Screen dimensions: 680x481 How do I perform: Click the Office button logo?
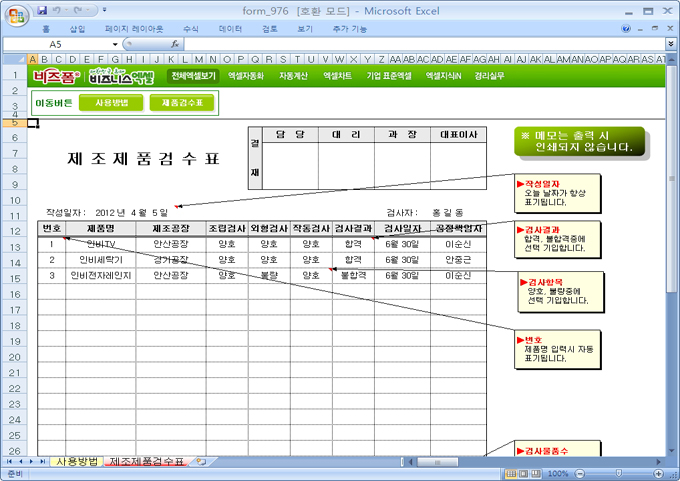[x=15, y=14]
